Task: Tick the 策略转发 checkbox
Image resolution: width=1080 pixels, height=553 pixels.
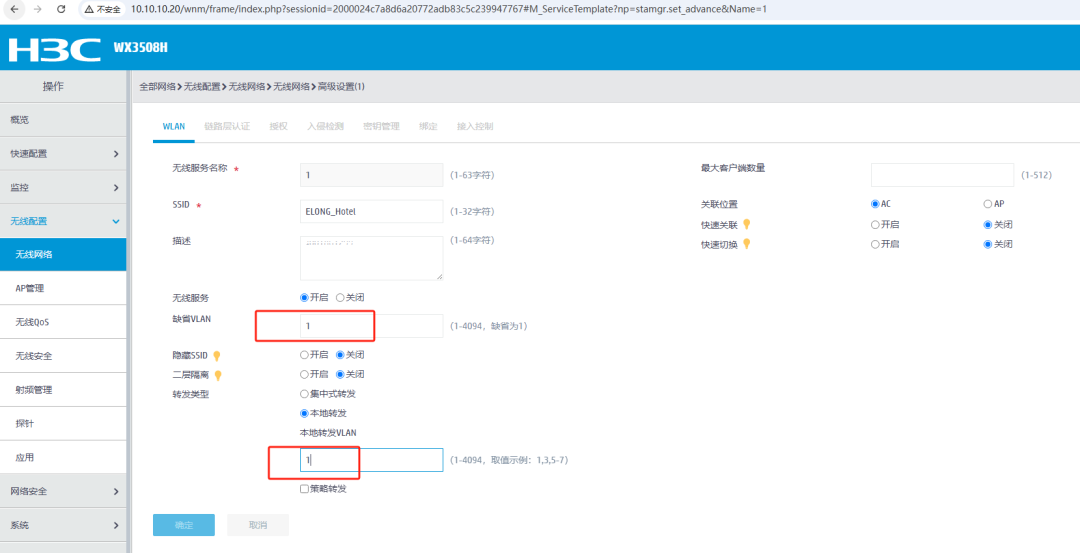Action: pyautogui.click(x=304, y=489)
